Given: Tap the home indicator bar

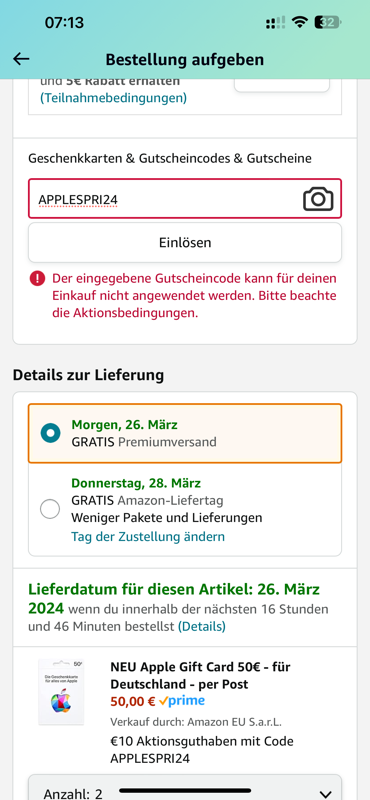Looking at the screenshot, I should pyautogui.click(x=185, y=790).
